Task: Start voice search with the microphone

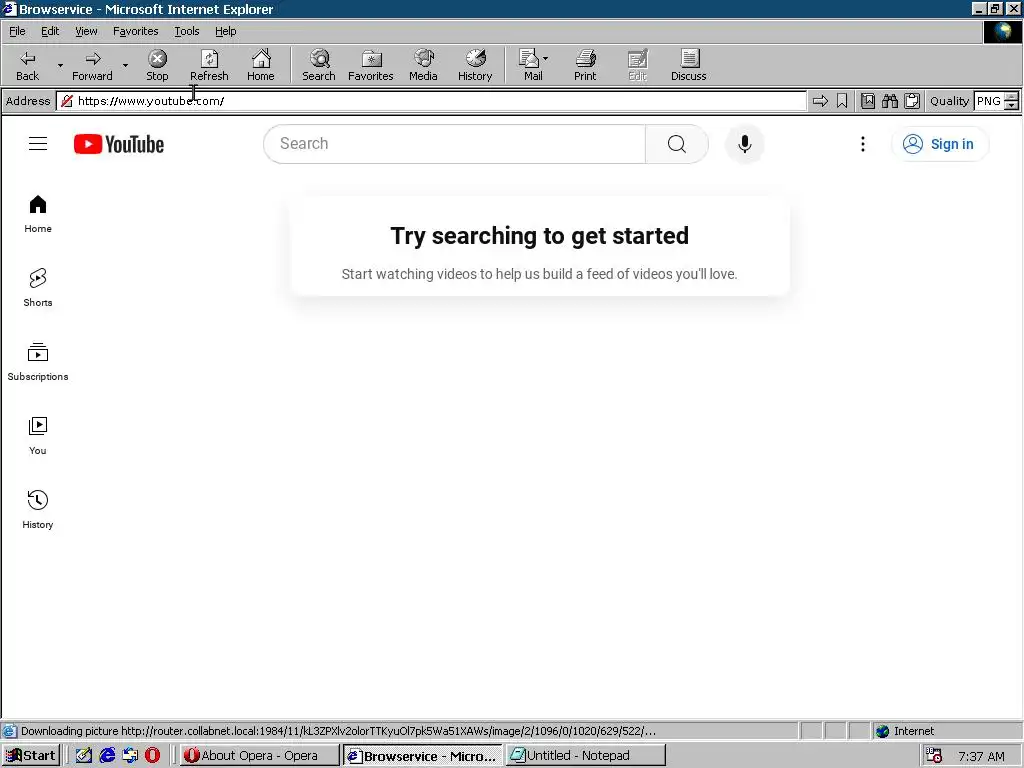Action: [x=744, y=144]
